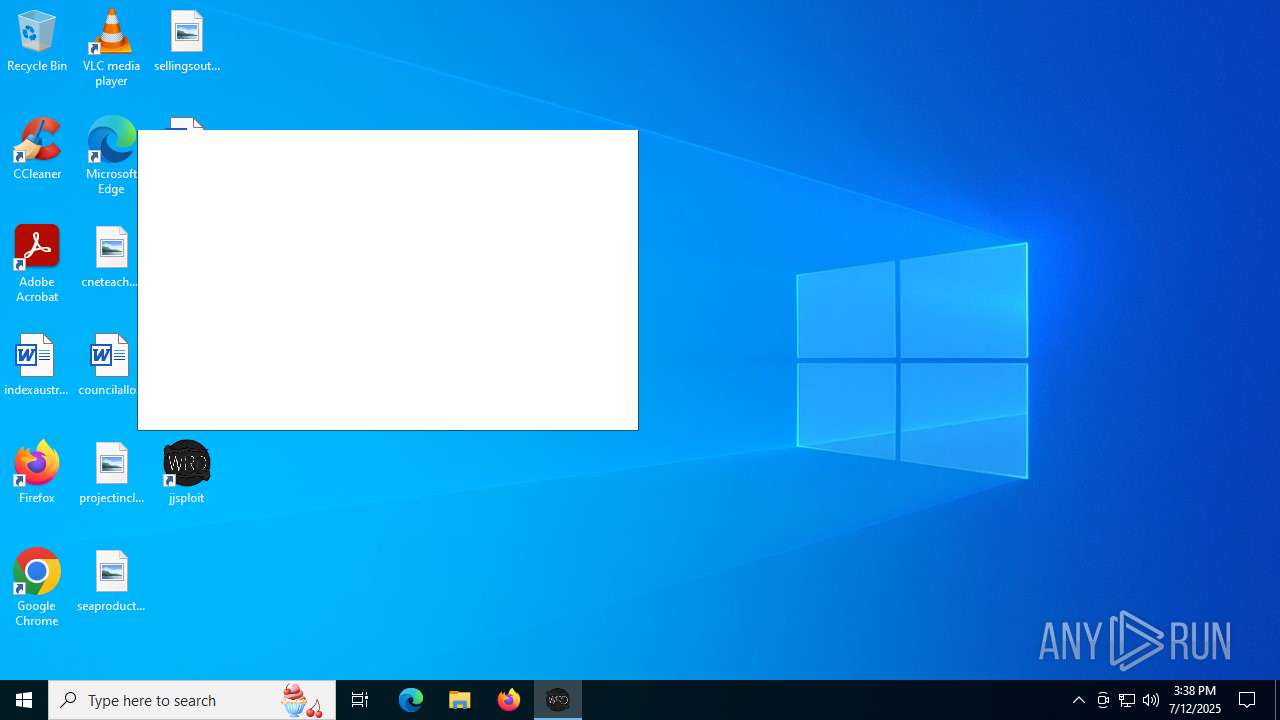Click the taskbar search box

(192, 700)
